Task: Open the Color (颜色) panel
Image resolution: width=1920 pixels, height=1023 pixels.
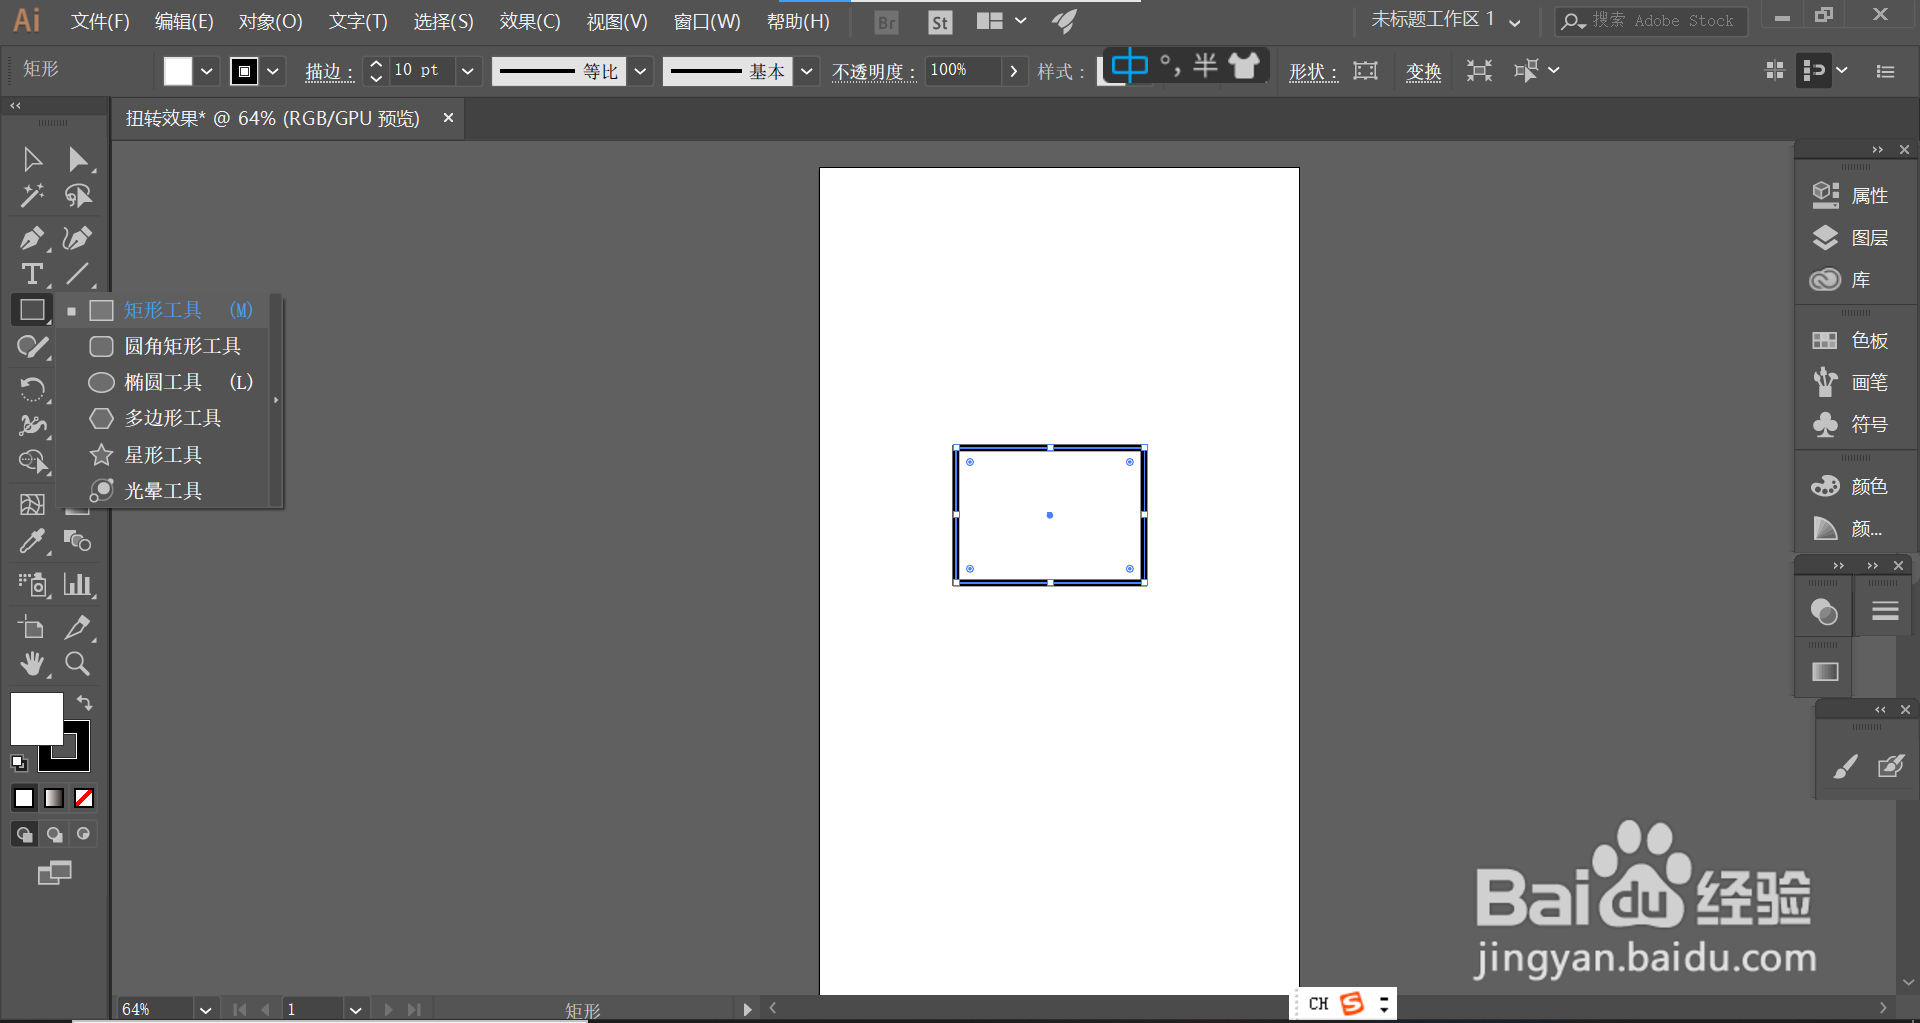Action: click(1850, 486)
